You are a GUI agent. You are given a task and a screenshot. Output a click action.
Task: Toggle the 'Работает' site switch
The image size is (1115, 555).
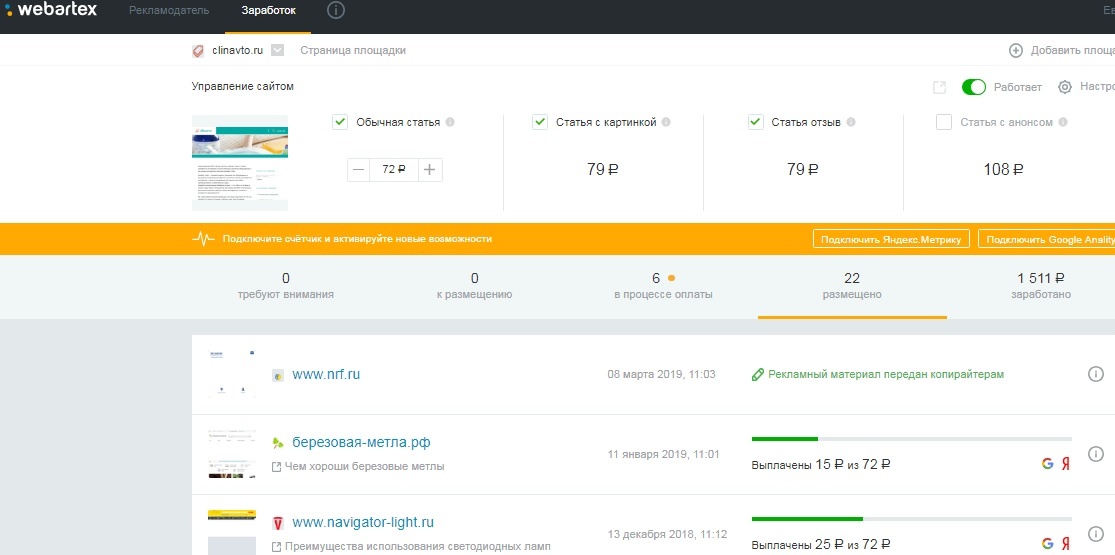(973, 87)
